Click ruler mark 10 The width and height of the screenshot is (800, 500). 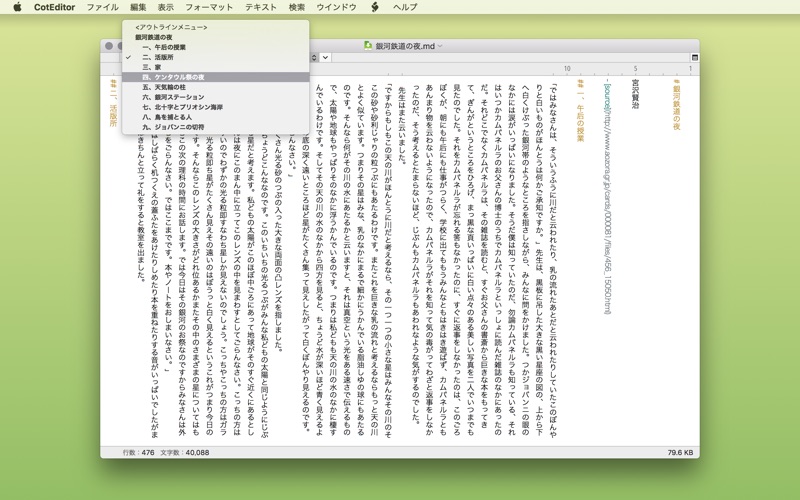coord(567,68)
